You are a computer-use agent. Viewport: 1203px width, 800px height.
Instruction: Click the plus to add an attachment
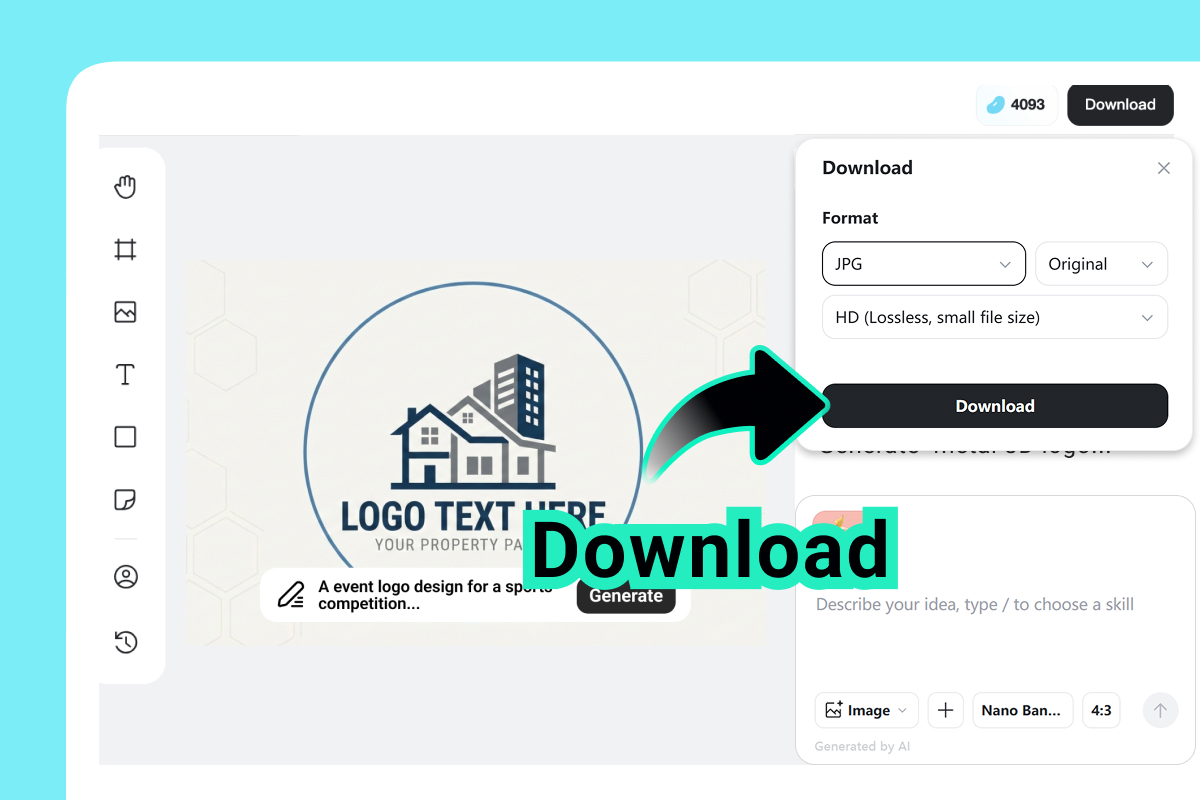point(945,710)
